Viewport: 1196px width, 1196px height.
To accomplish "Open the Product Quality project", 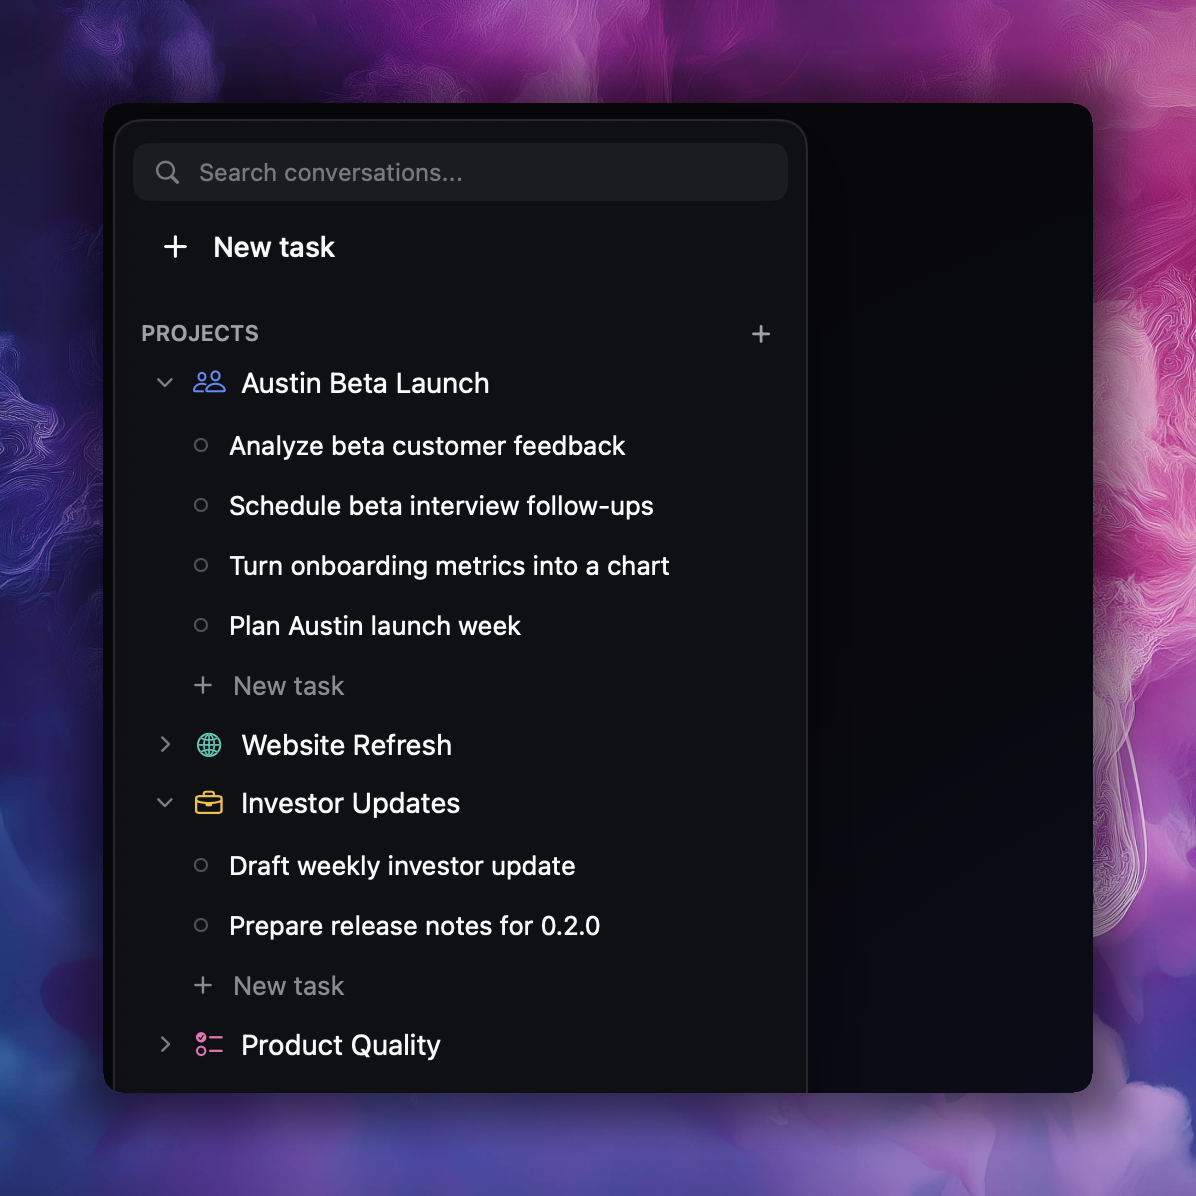I will pos(340,1045).
